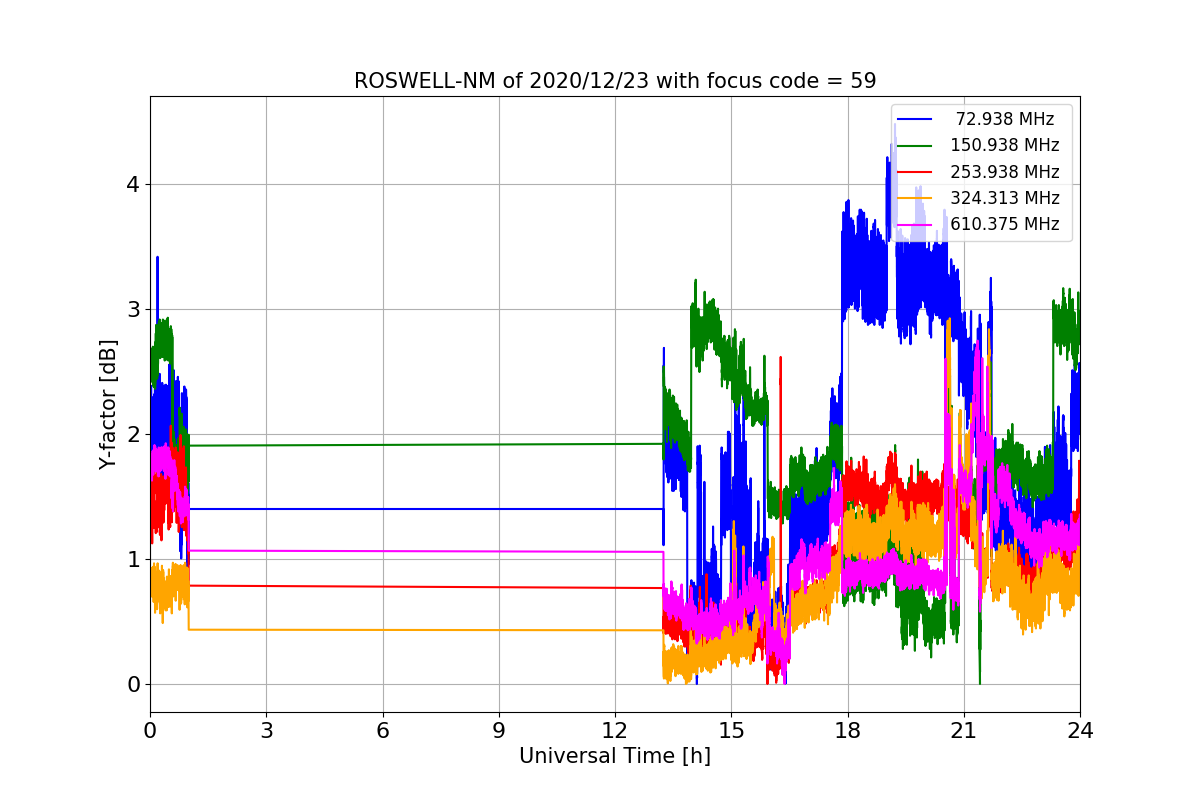
Task: Click the flat red line near 0.8 dB
Action: point(425,587)
